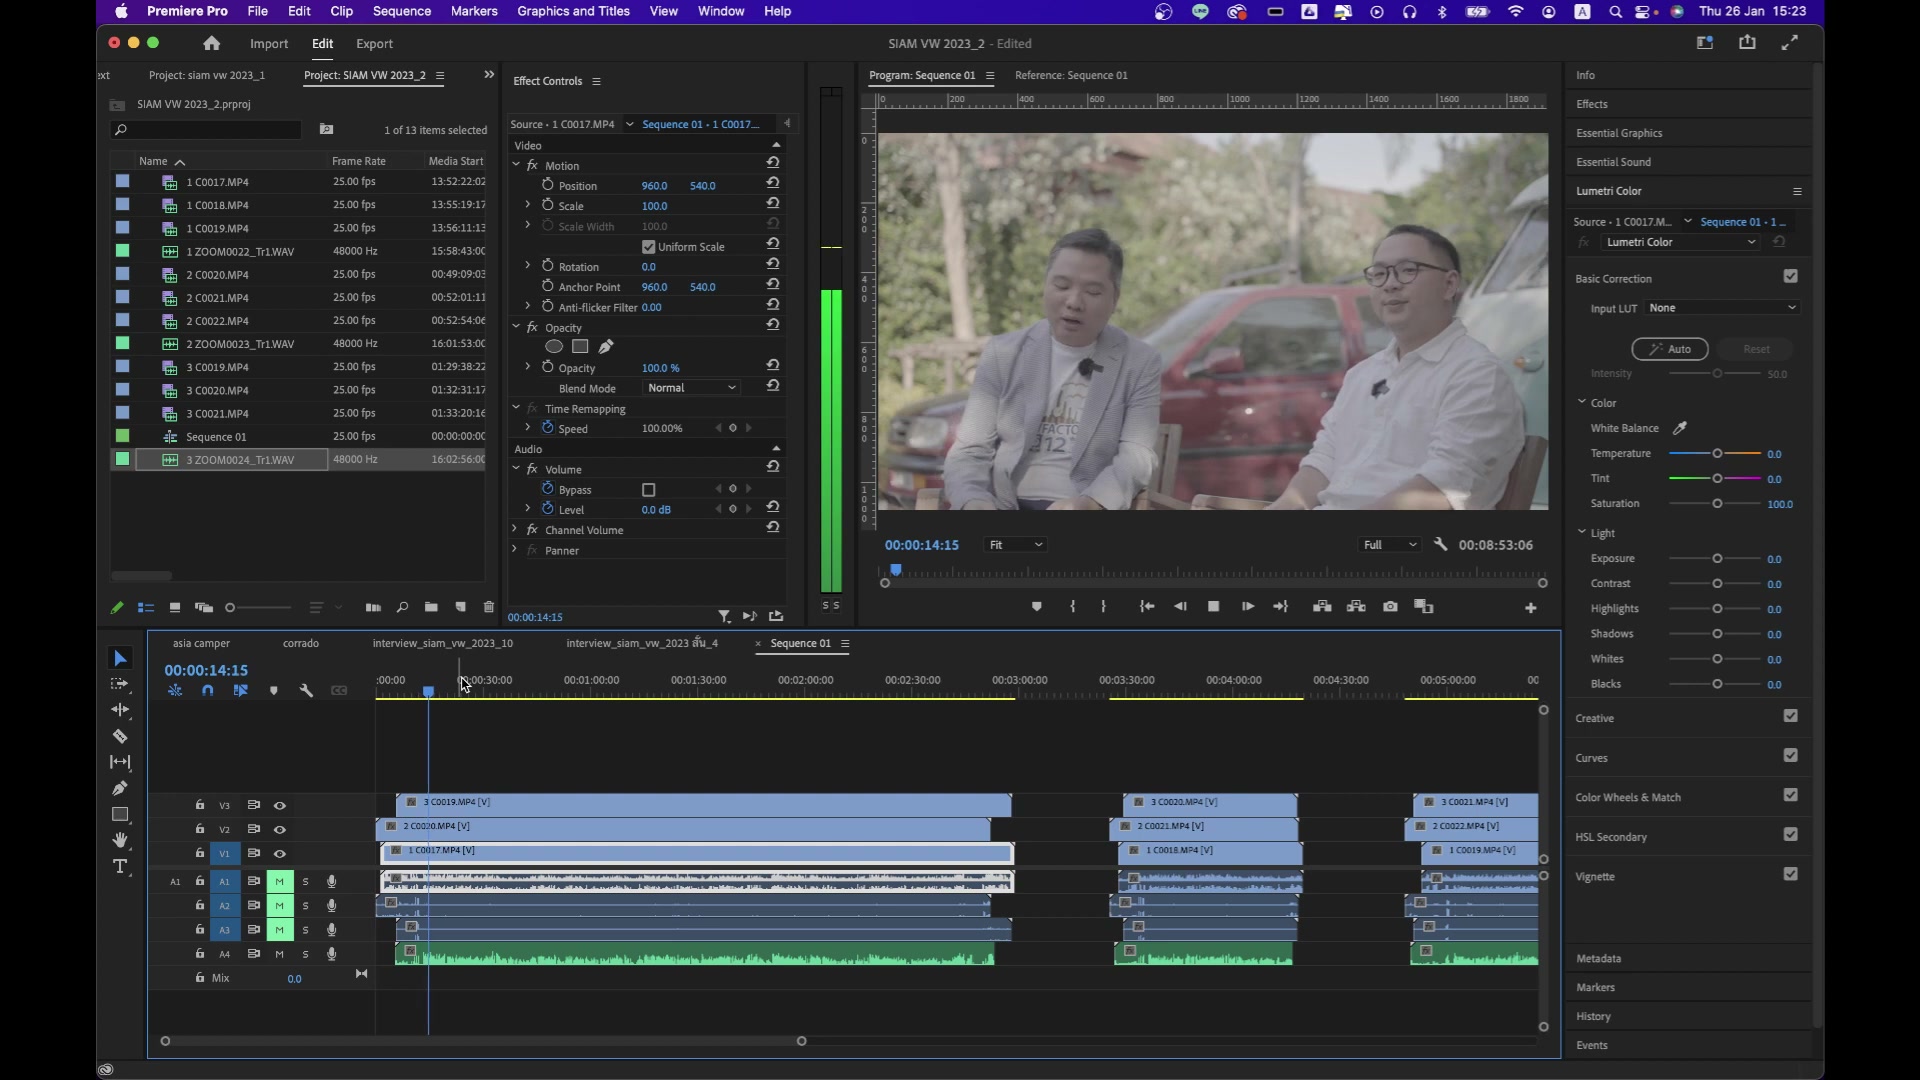Create ellipse opacity mask
This screenshot has height=1080, width=1920.
pyautogui.click(x=554, y=346)
